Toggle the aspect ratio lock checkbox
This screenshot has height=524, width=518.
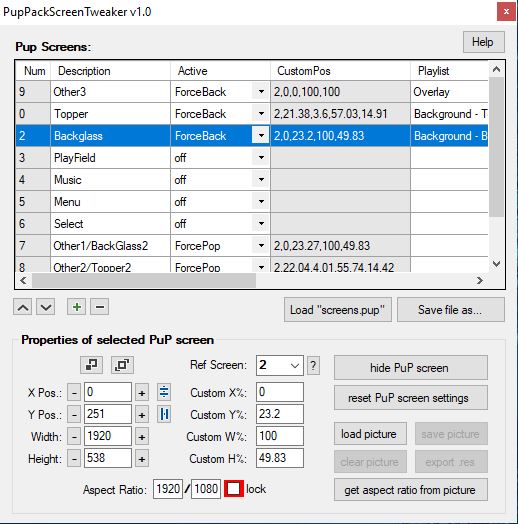coord(234,489)
